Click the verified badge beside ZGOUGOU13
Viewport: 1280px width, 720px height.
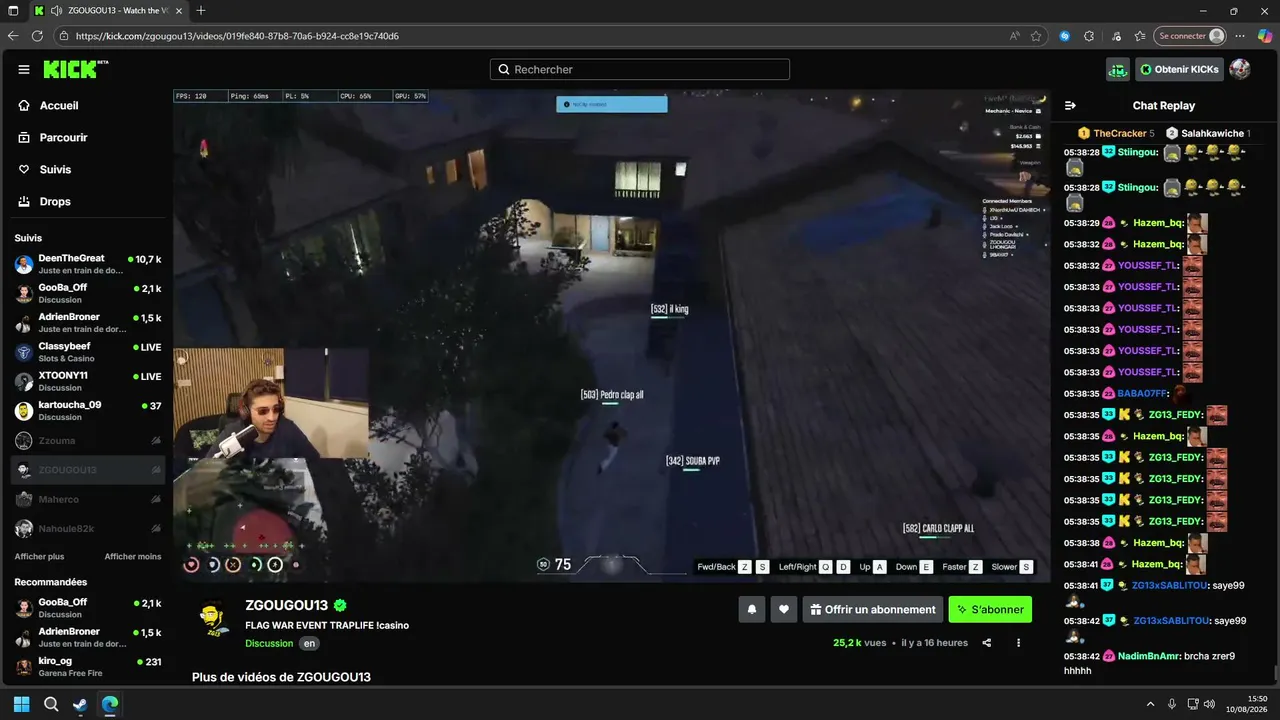[x=340, y=605]
